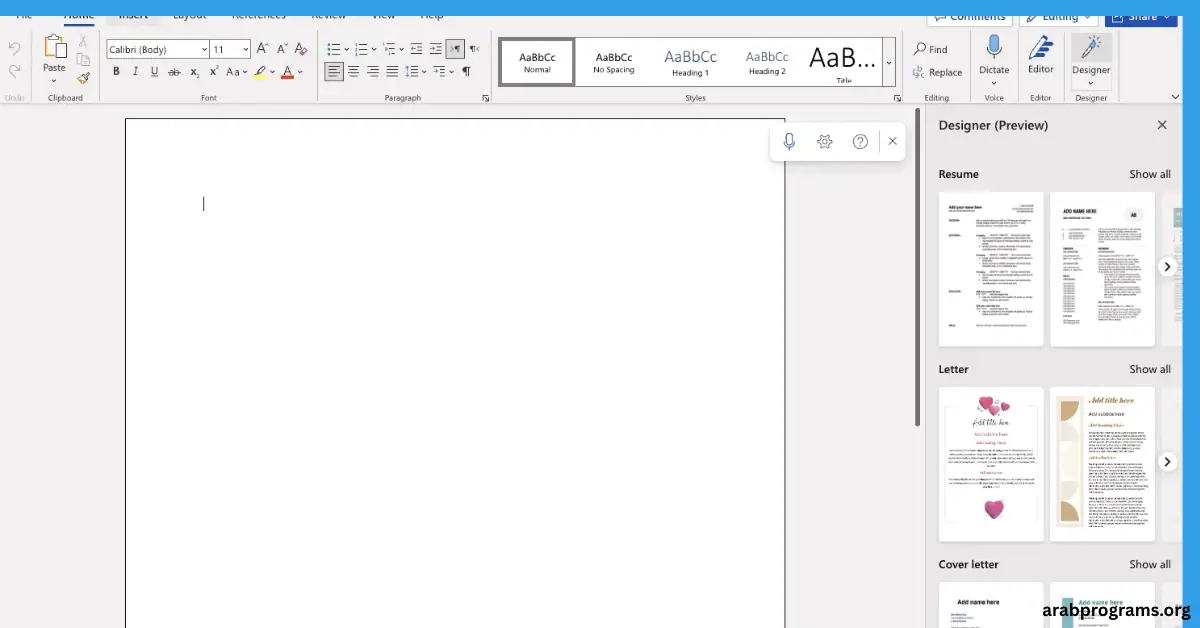Open the highlight color dropdown arrow
The width and height of the screenshot is (1200, 628).
[272, 72]
